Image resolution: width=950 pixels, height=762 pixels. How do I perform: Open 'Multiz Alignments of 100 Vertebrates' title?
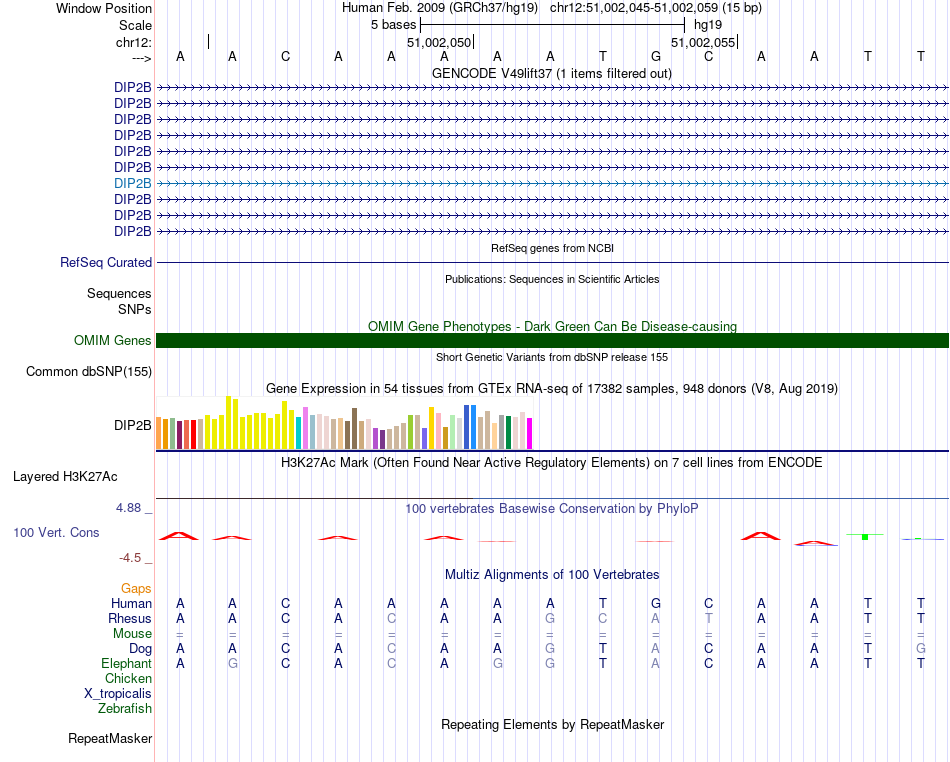click(x=552, y=574)
